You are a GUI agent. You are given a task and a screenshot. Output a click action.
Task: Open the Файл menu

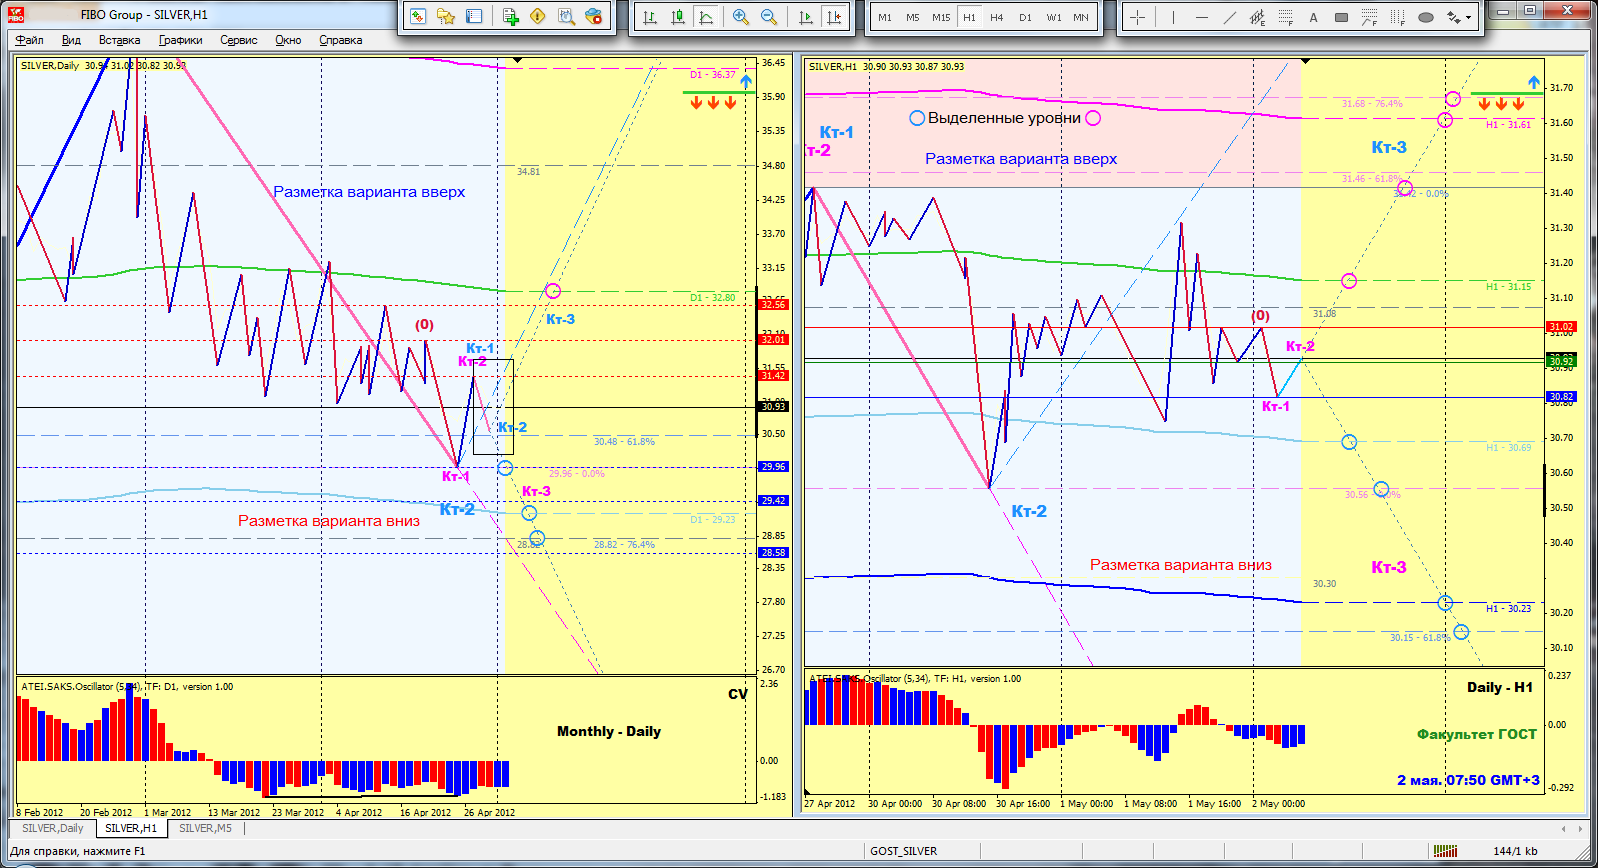pos(29,40)
